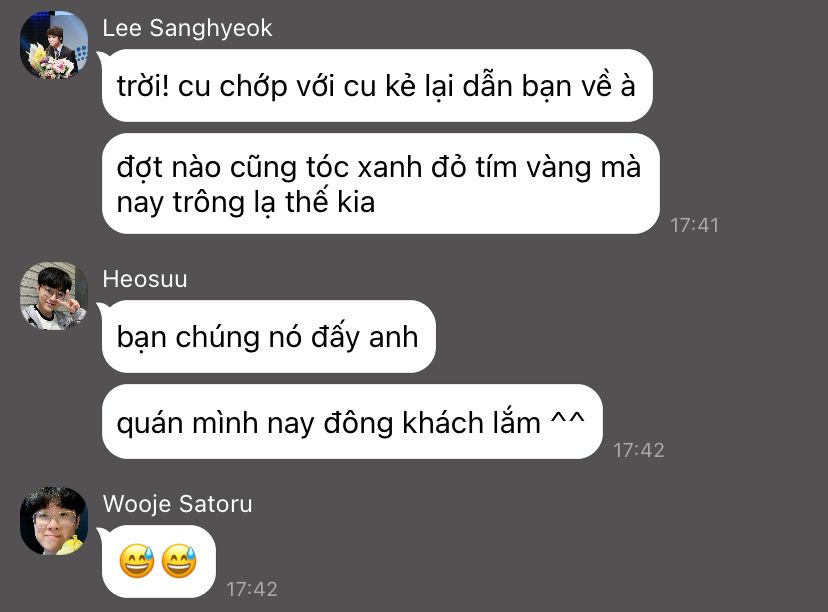Click the sender name Heosuu
This screenshot has width=828, height=612.
pos(145,279)
